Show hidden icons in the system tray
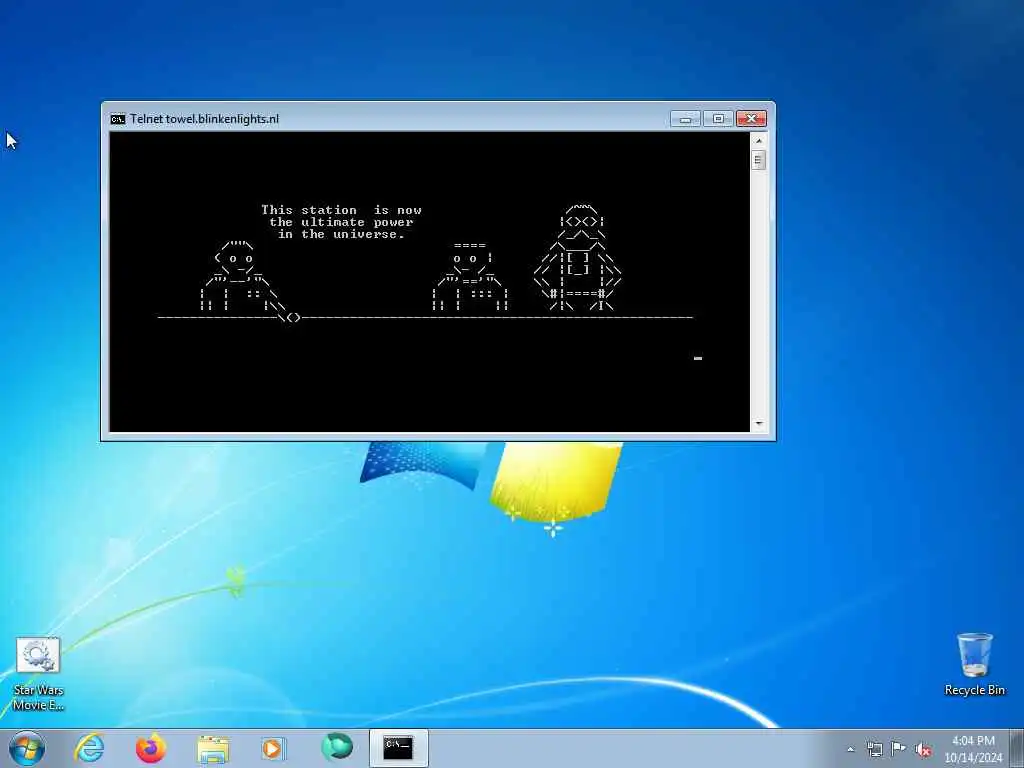1024x768 pixels. [x=850, y=749]
